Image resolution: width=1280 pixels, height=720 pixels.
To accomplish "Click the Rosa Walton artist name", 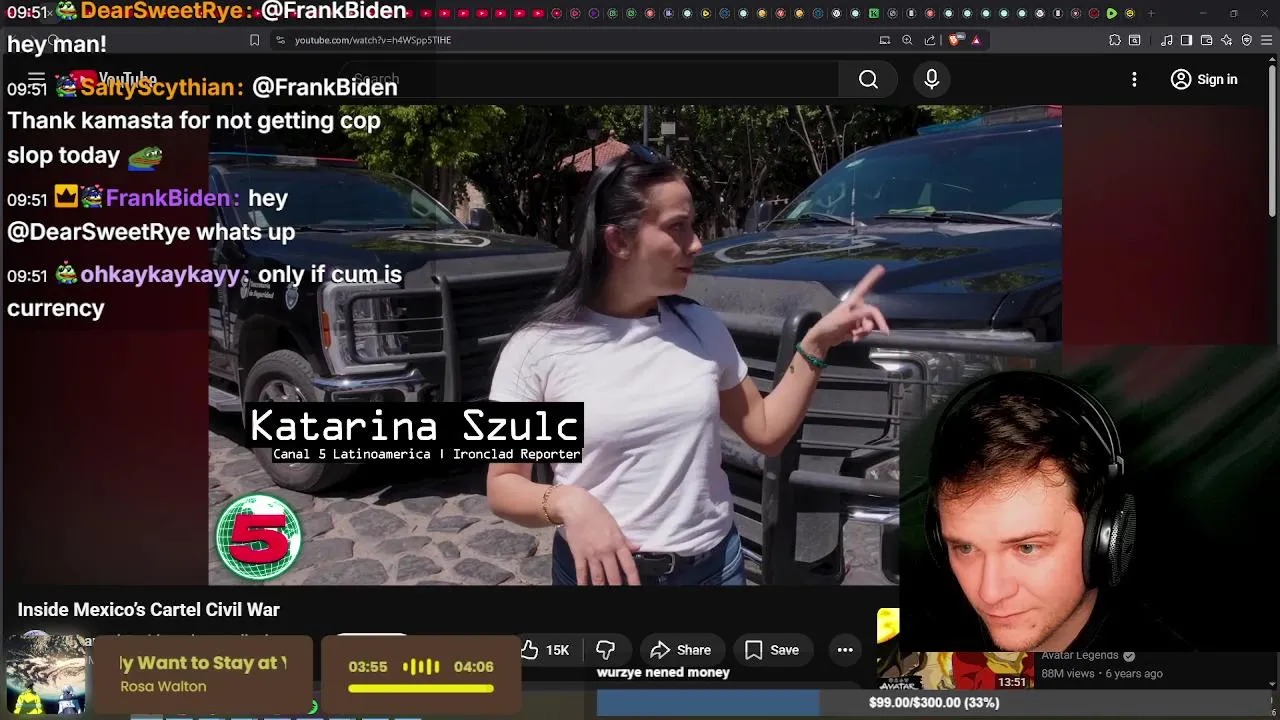I will point(163,686).
